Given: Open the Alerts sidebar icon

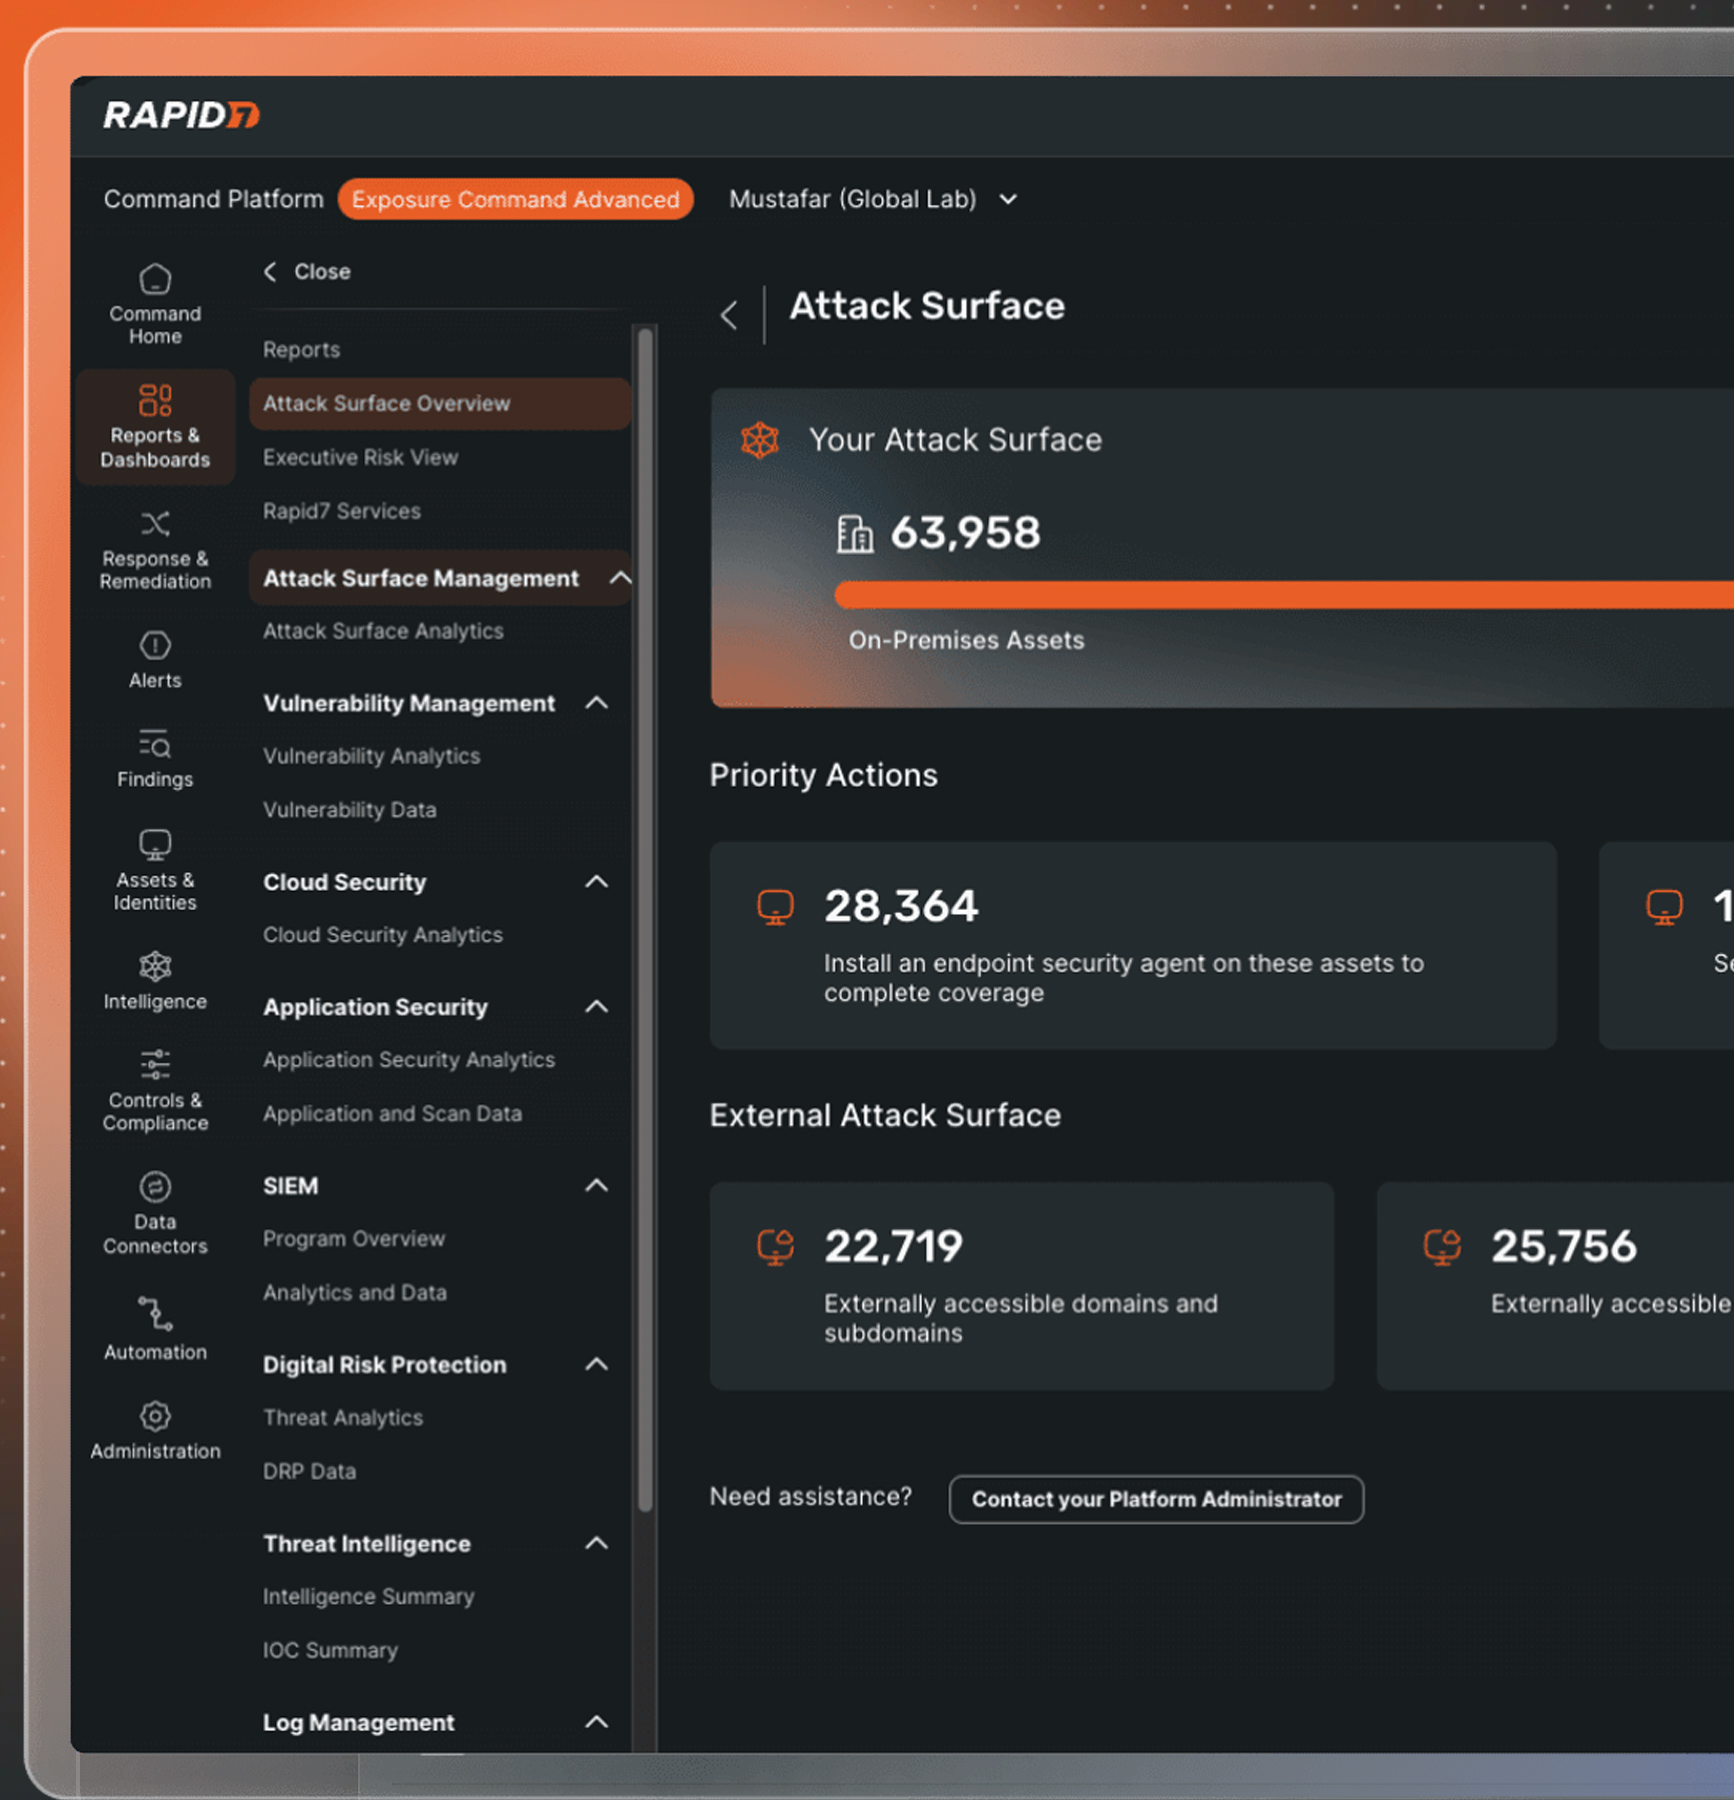Looking at the screenshot, I should click(x=155, y=660).
